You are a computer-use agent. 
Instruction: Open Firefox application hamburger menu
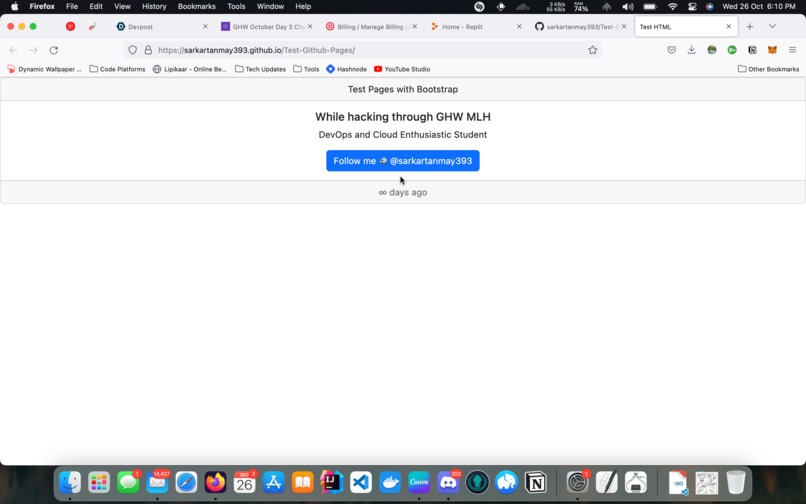coord(792,50)
